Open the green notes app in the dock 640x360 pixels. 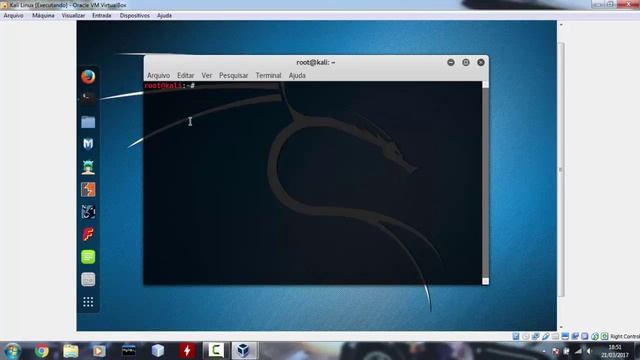pos(88,257)
